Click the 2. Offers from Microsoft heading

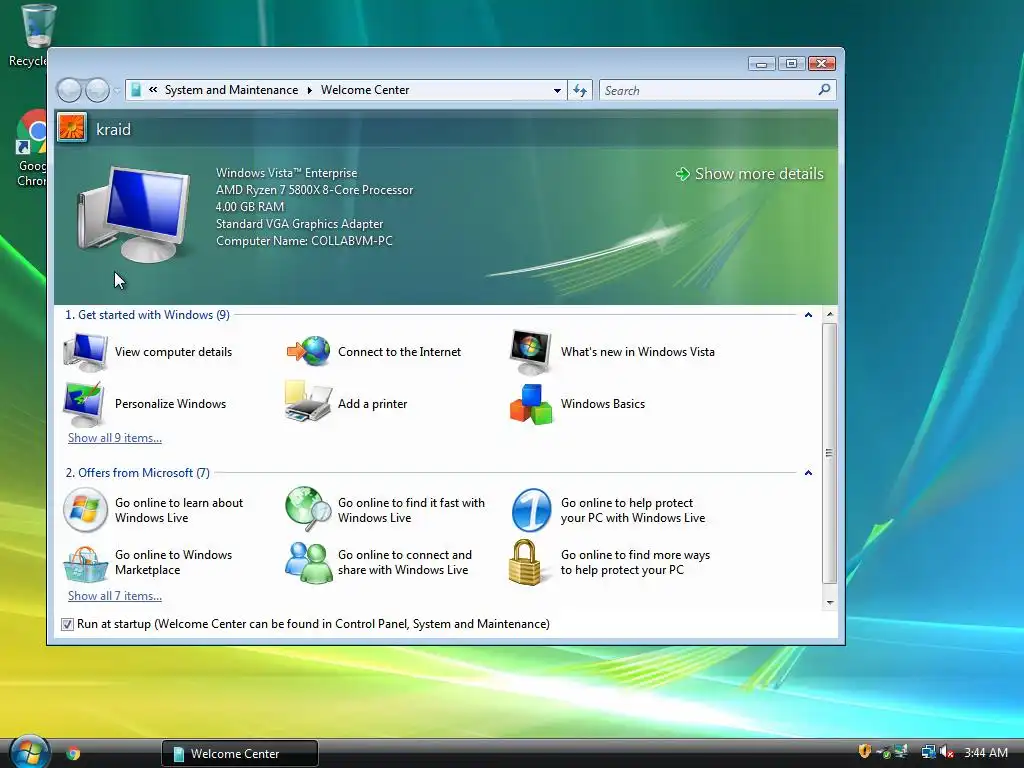(138, 473)
